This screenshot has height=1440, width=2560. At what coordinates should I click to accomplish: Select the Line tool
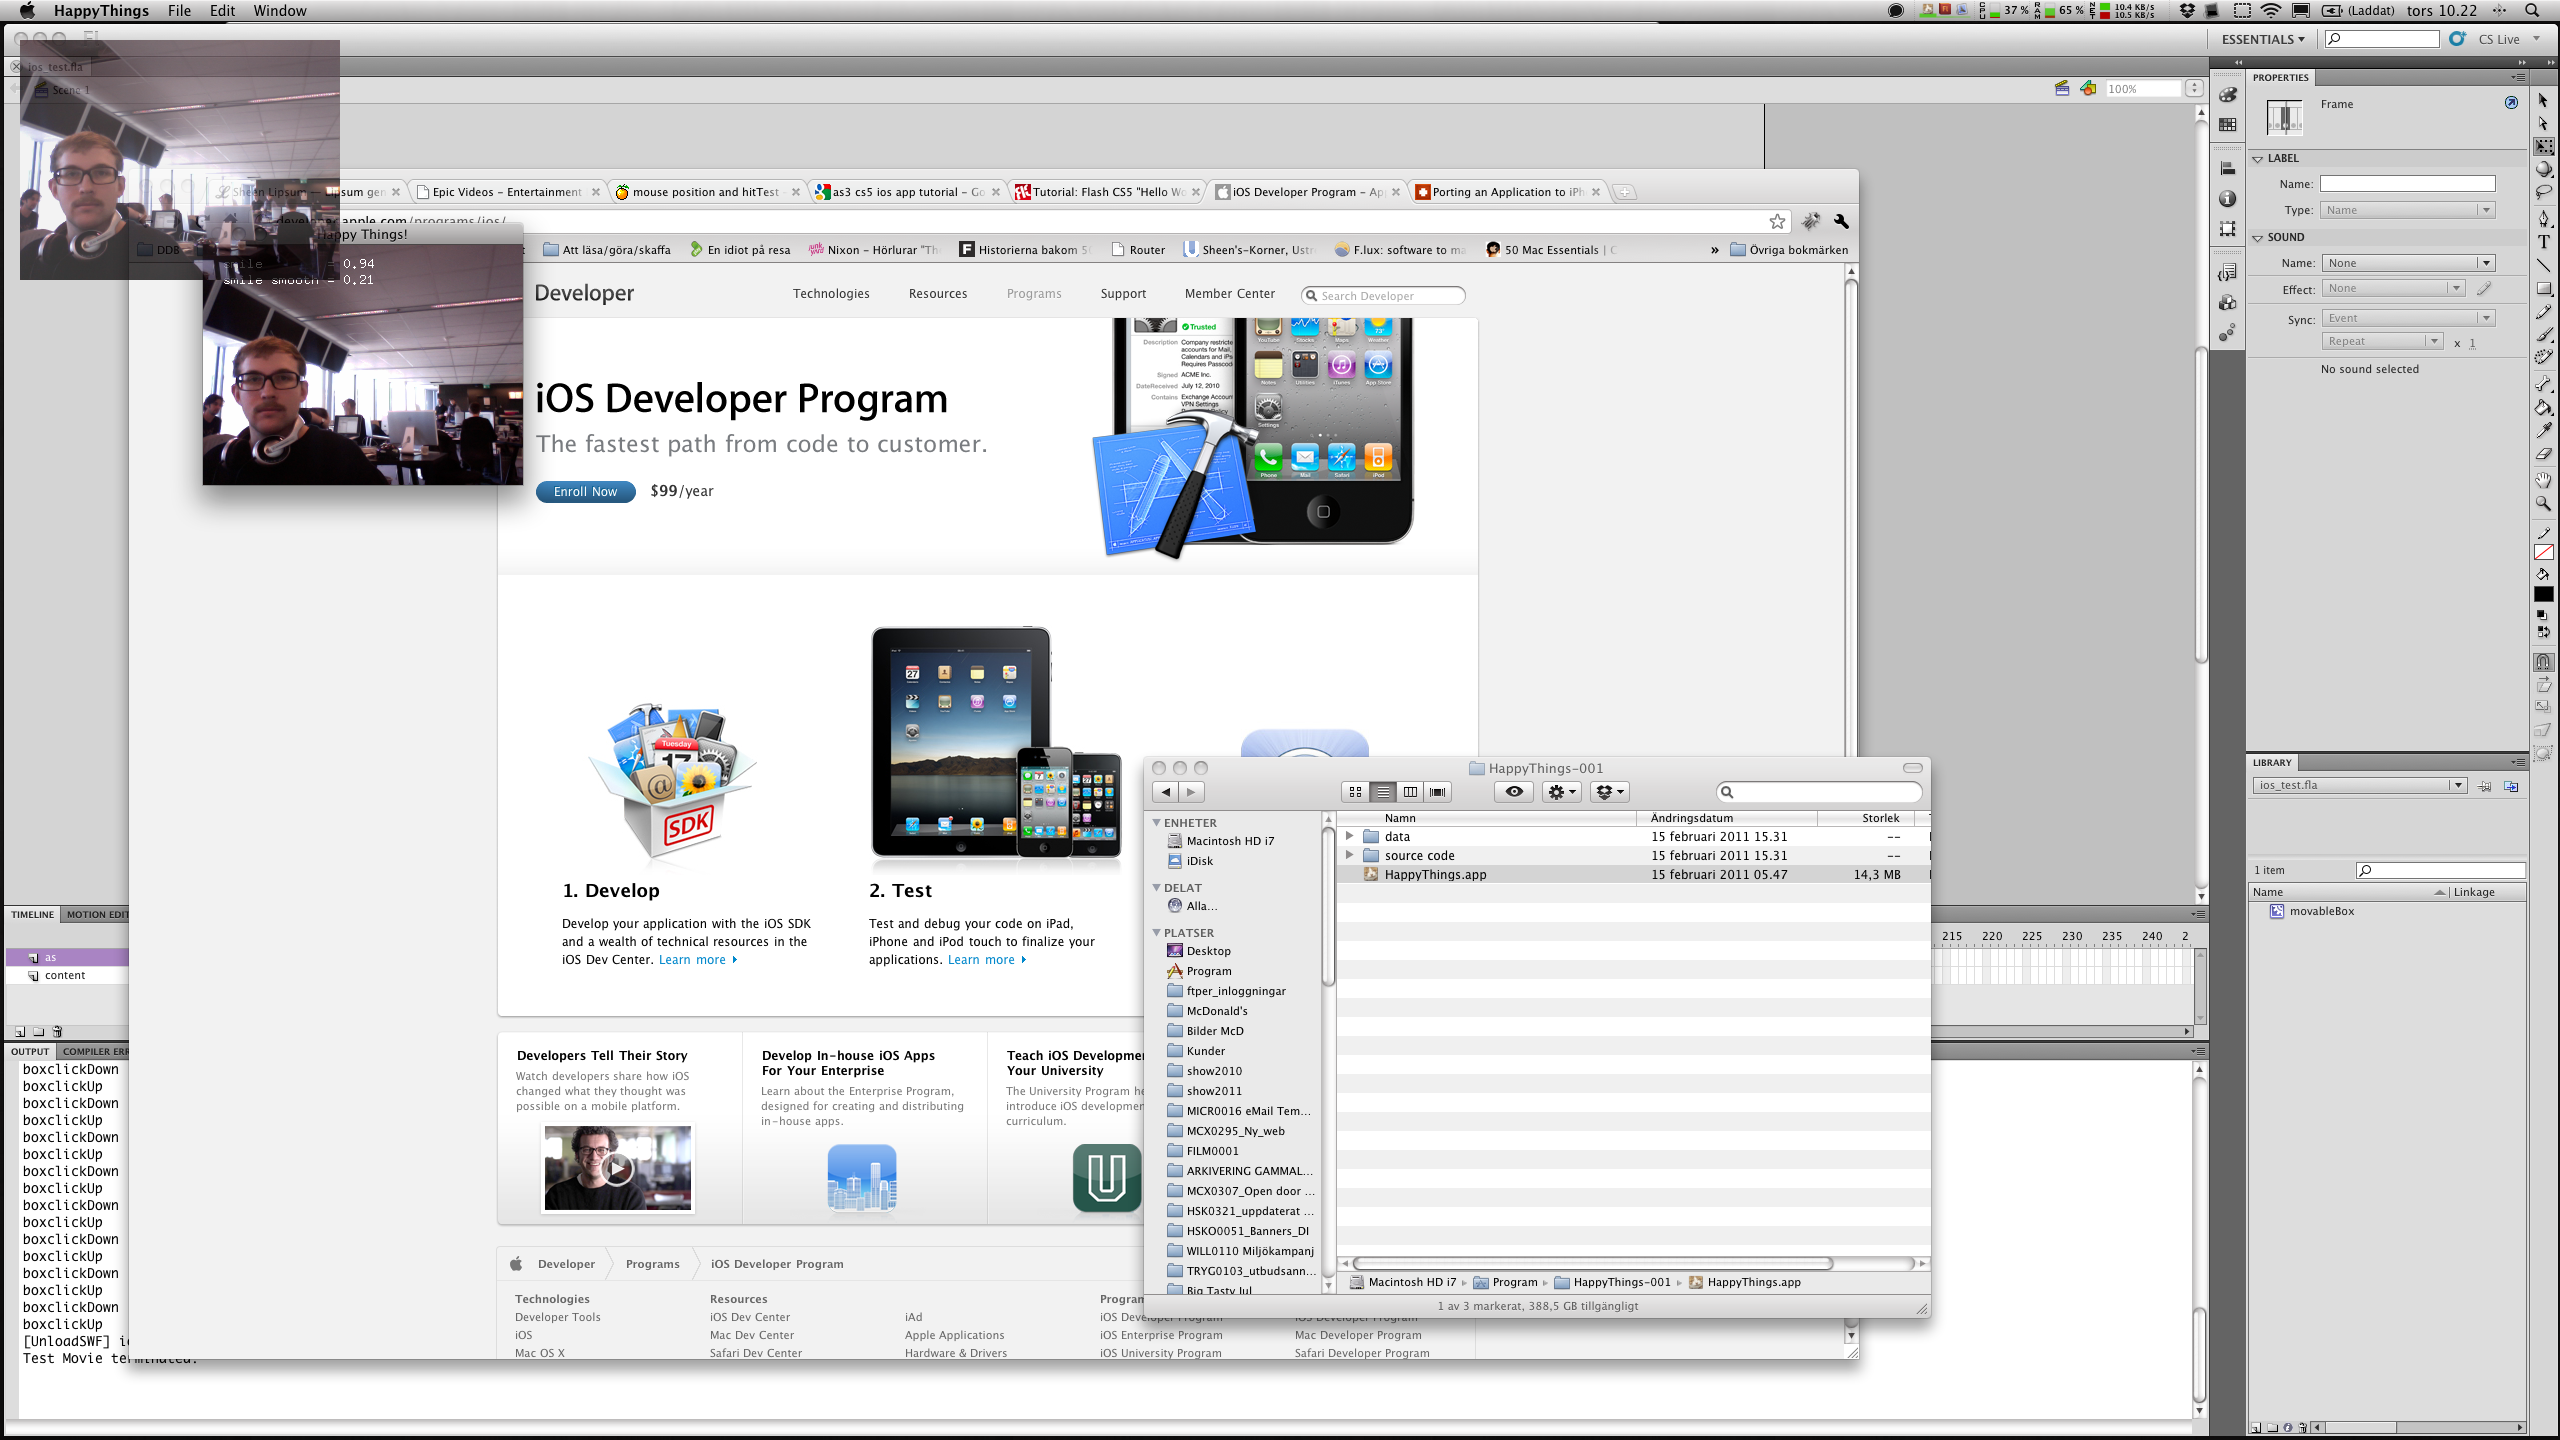tap(2543, 264)
